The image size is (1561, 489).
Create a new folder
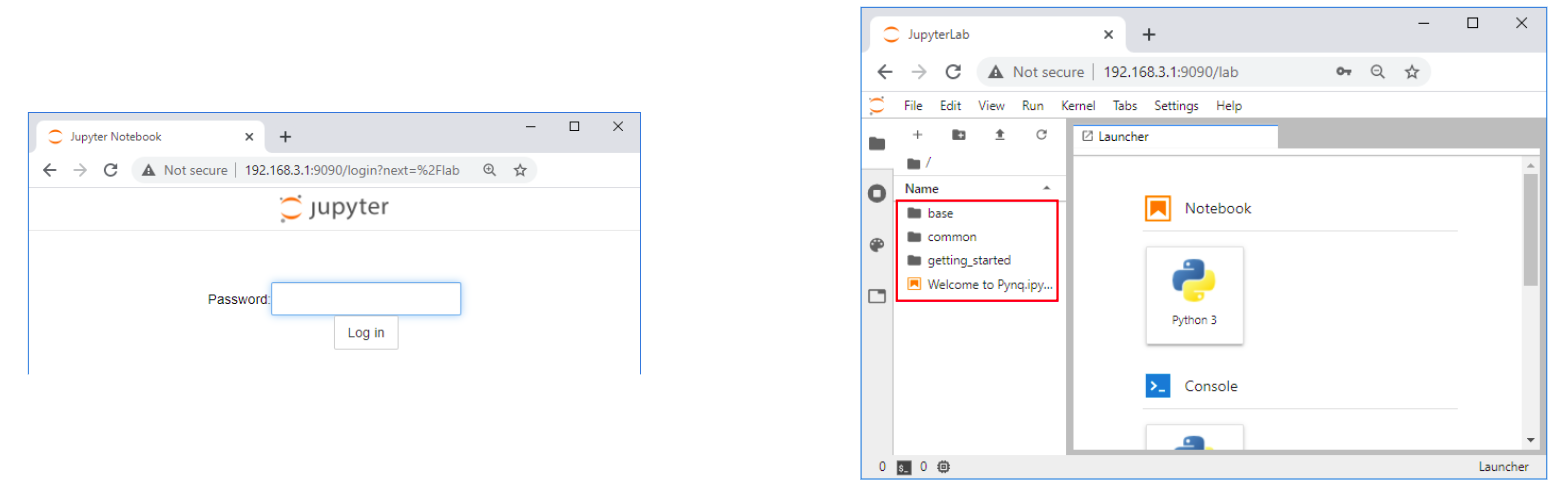pyautogui.click(x=958, y=134)
